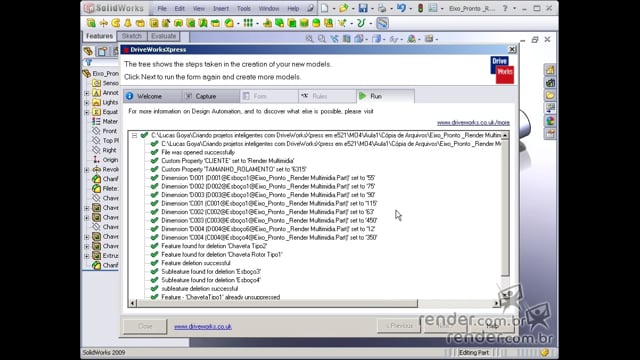Image resolution: width=640 pixels, height=360 pixels.
Task: Click the Rebuild traffic light icon
Action: [420, 8]
